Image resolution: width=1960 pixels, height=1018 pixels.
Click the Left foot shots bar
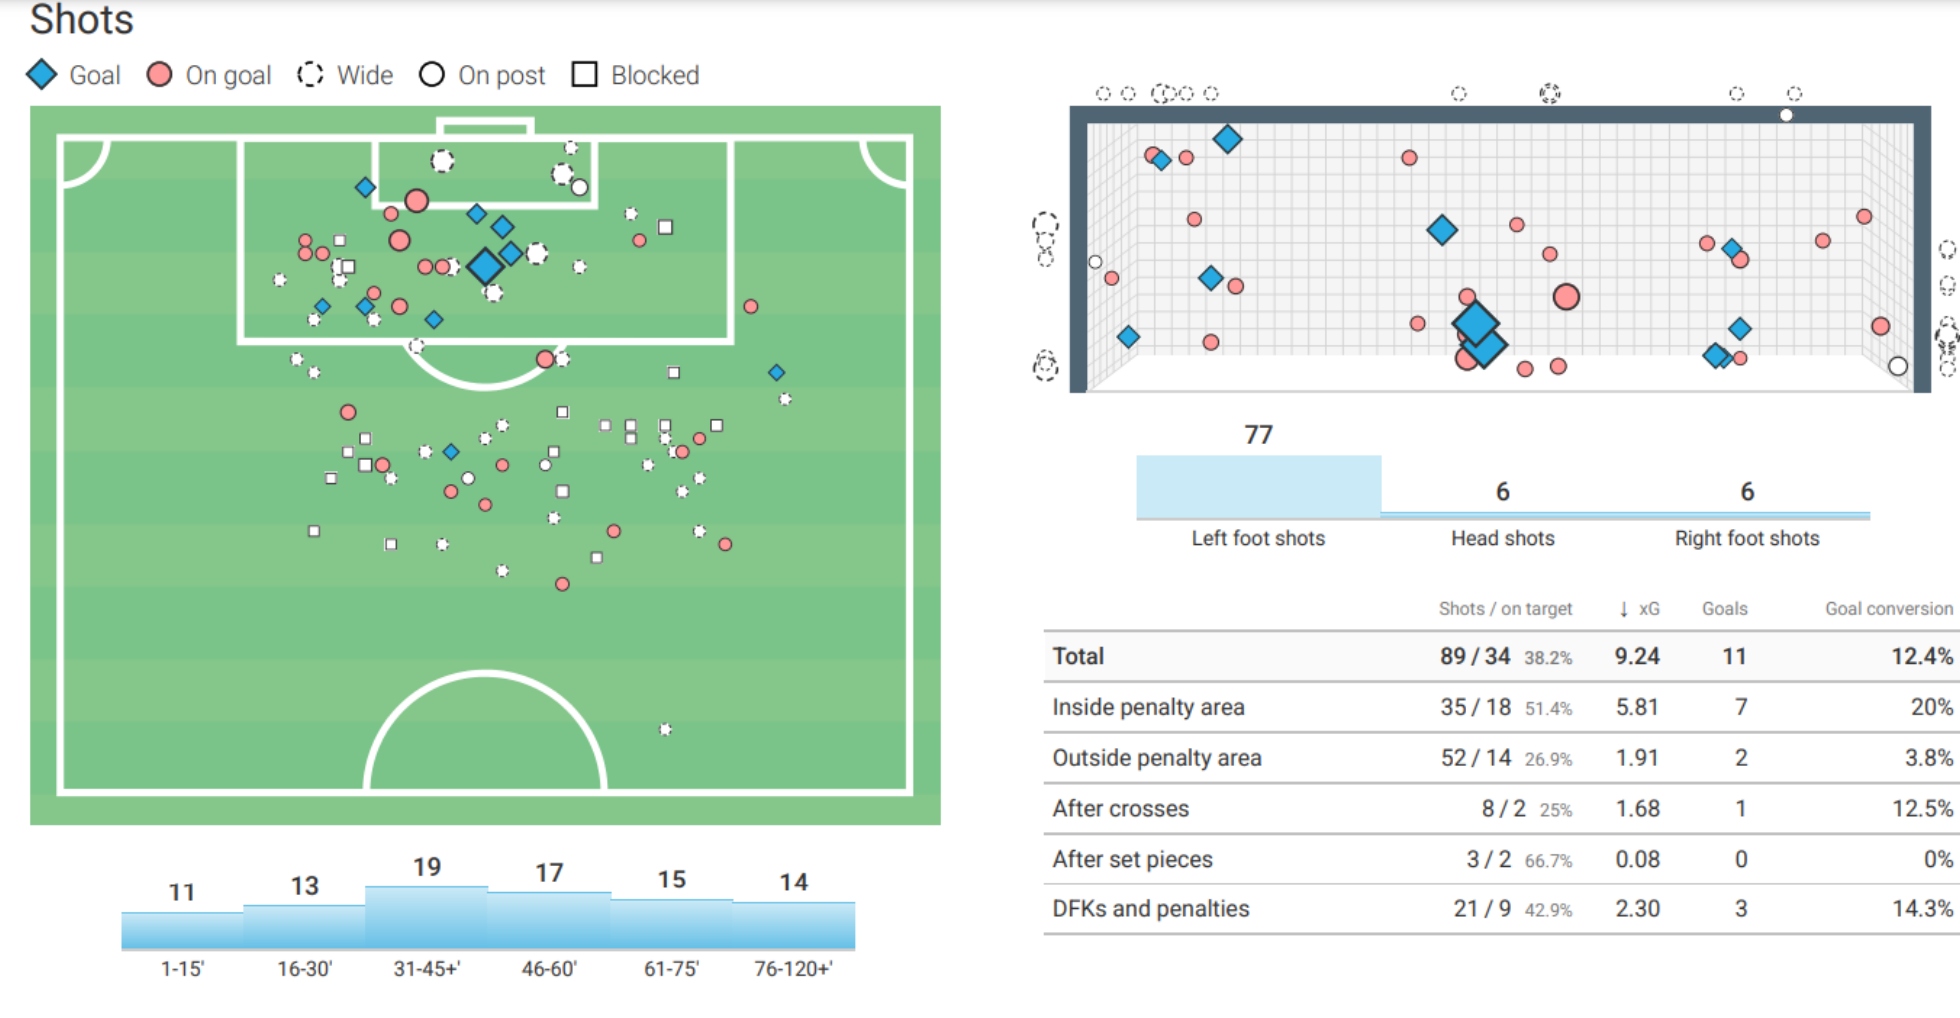[x=1258, y=487]
